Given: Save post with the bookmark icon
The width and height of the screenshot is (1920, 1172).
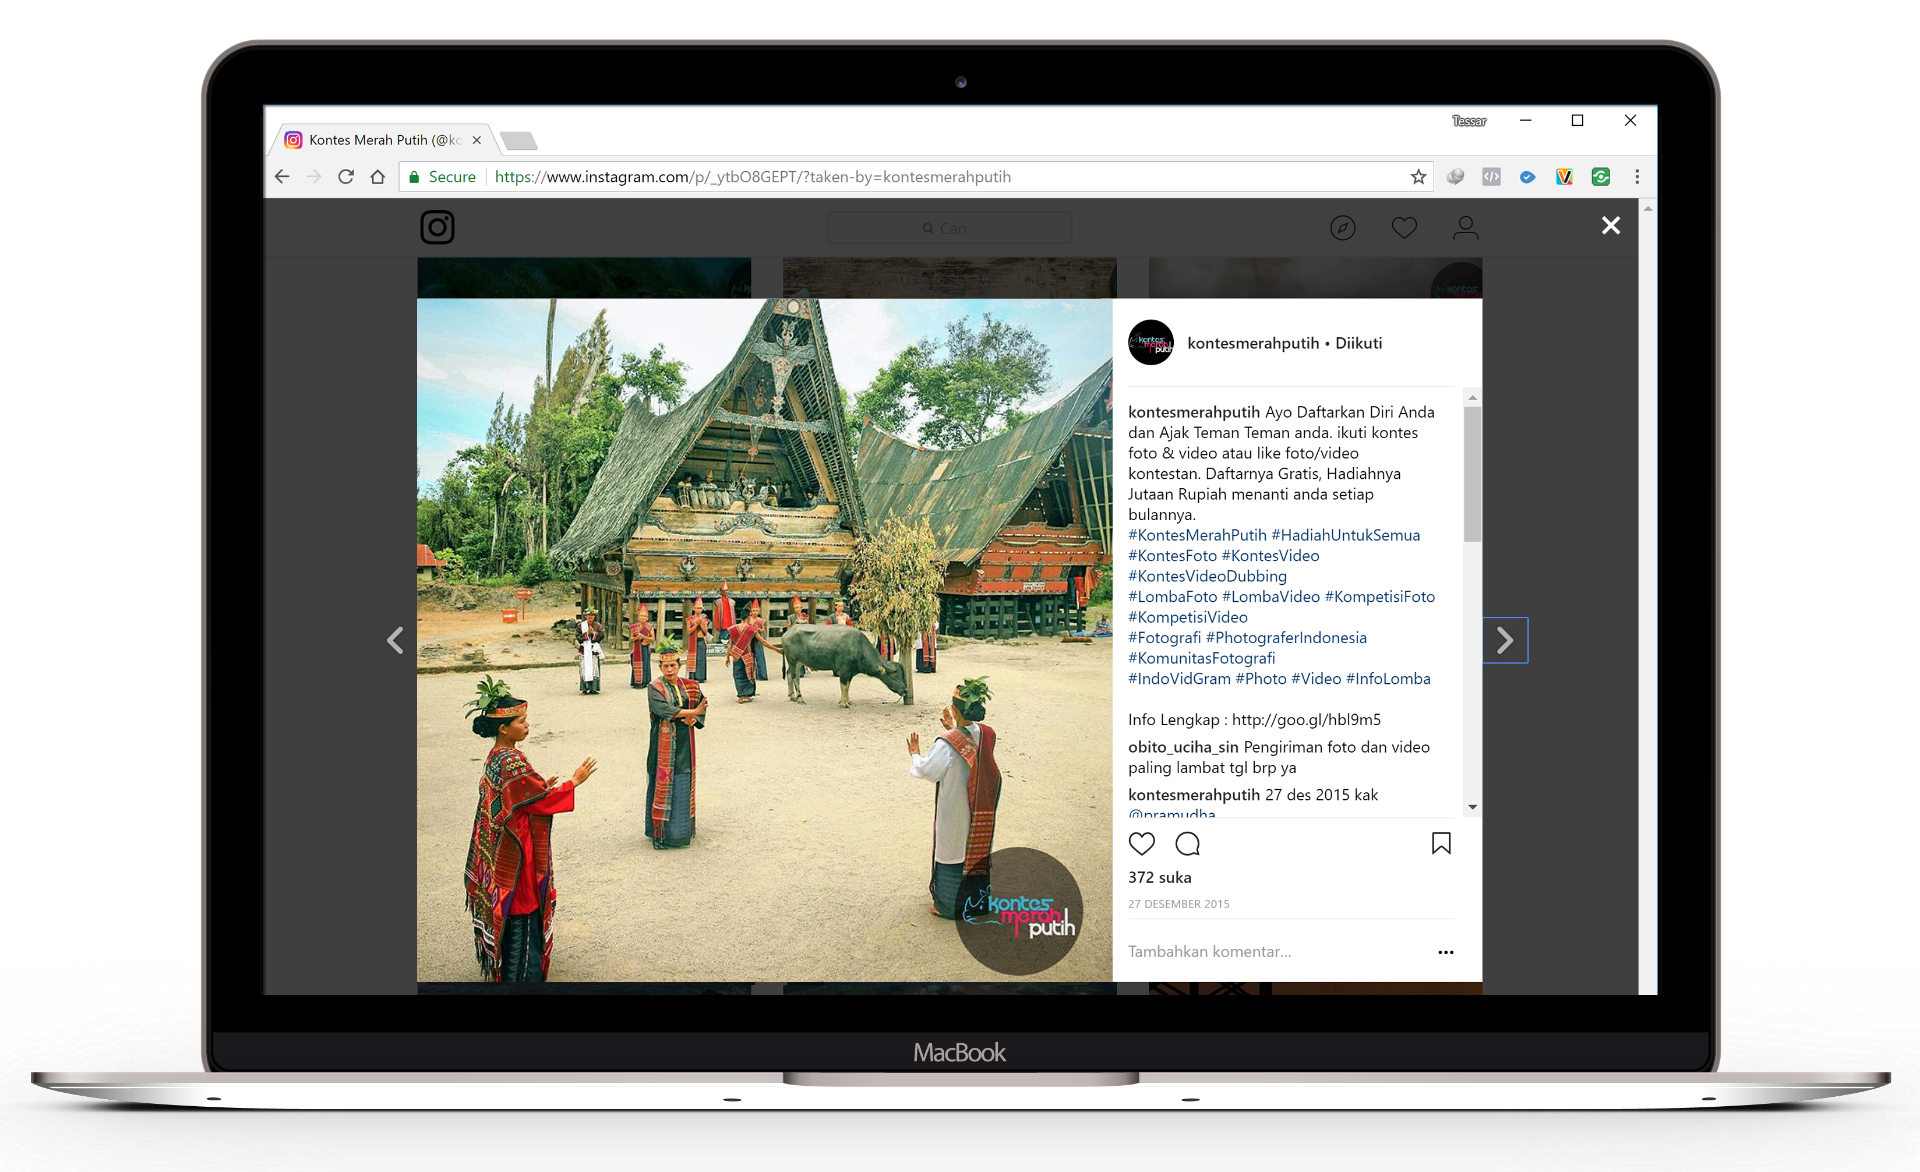Looking at the screenshot, I should pyautogui.click(x=1441, y=843).
